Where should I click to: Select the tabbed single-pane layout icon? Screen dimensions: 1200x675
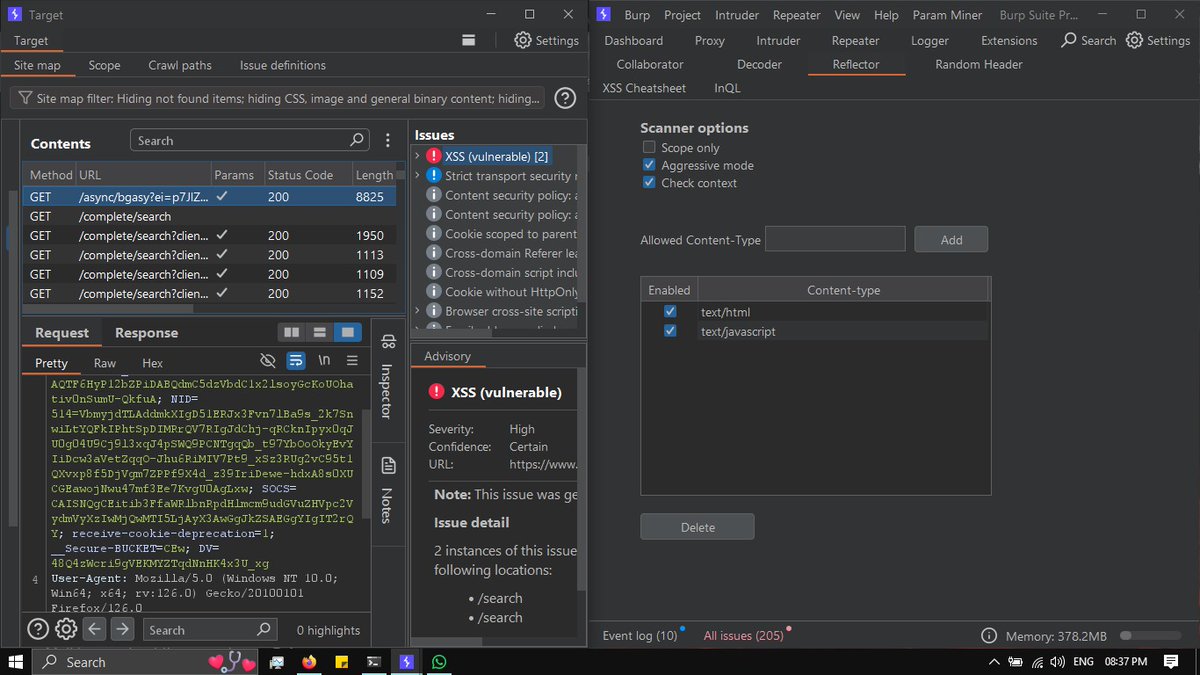click(347, 332)
